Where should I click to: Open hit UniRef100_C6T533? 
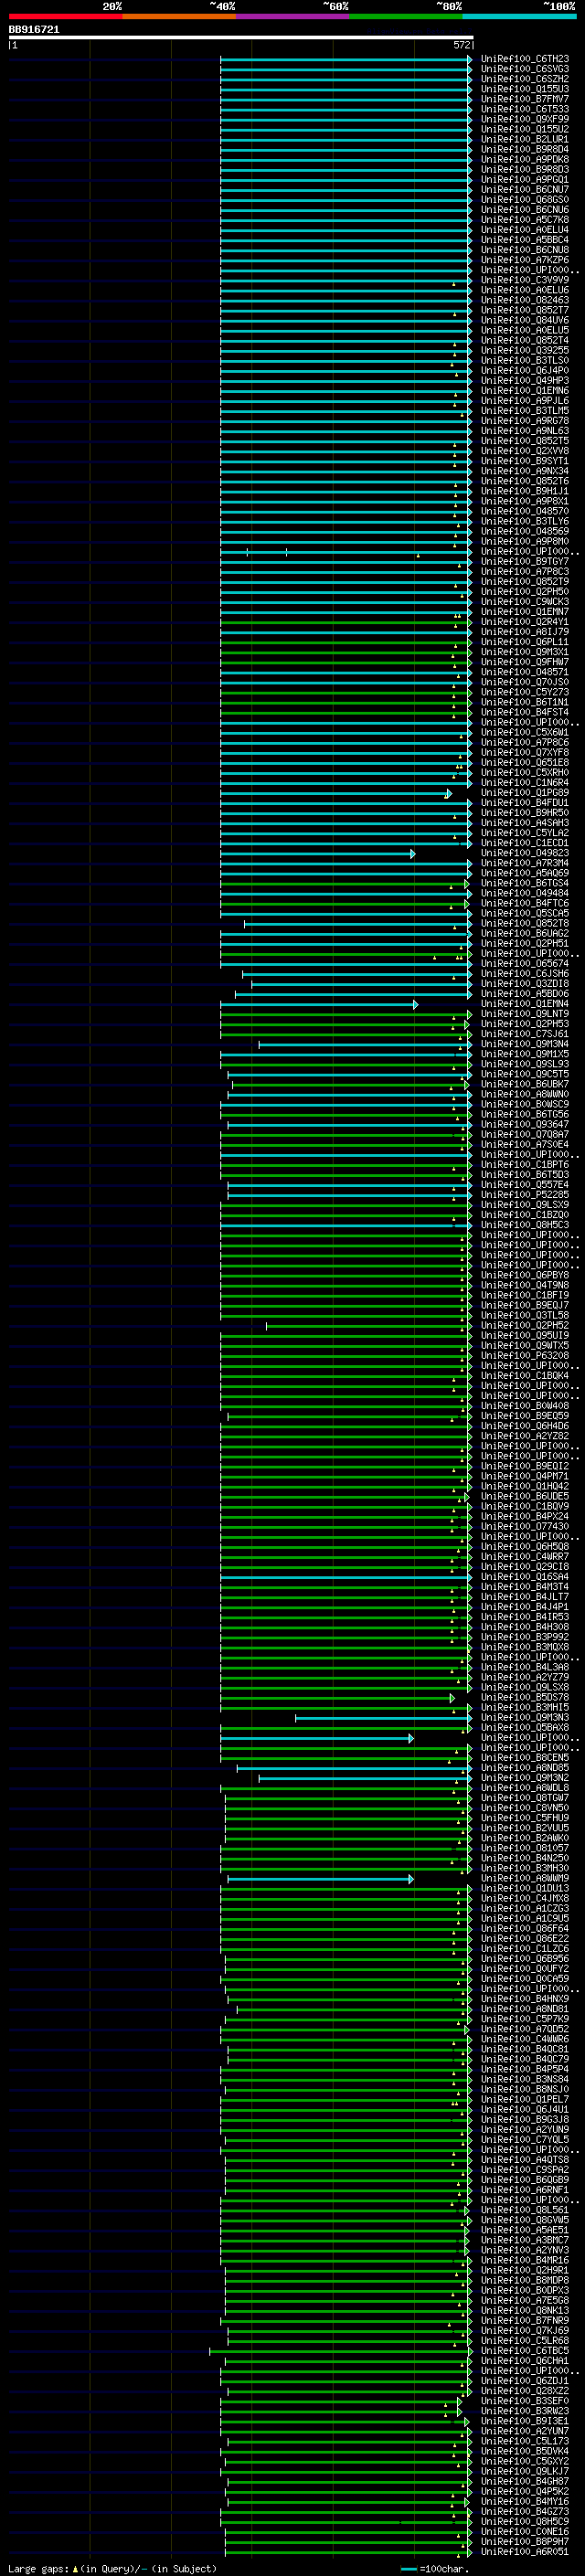pyautogui.click(x=525, y=109)
